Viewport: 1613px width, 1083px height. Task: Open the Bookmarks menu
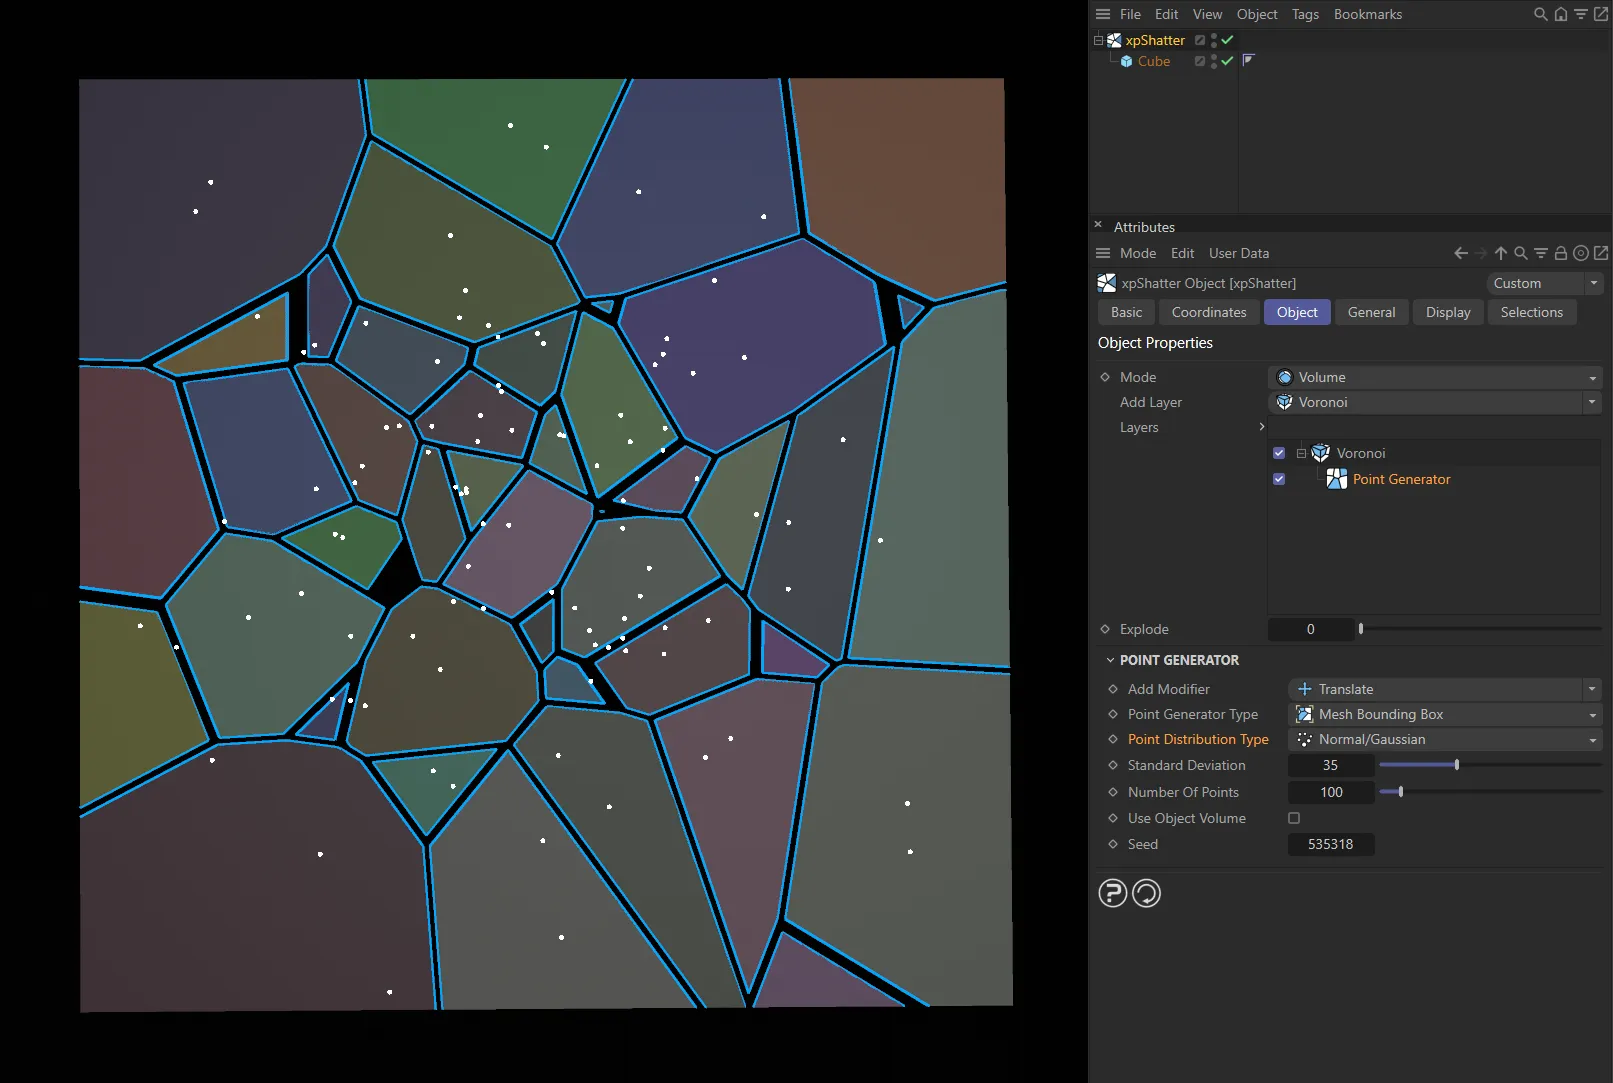click(x=1367, y=14)
